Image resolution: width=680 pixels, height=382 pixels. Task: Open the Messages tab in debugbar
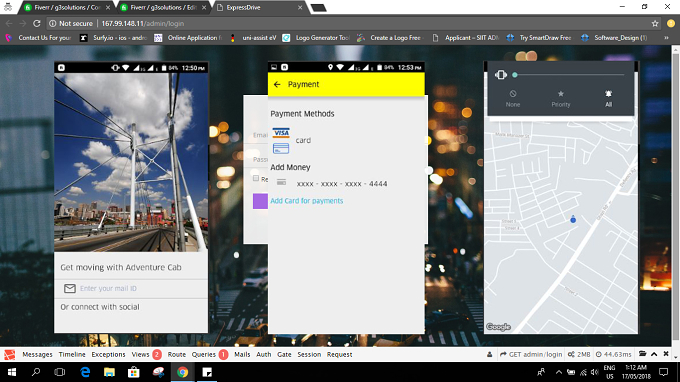click(37, 355)
